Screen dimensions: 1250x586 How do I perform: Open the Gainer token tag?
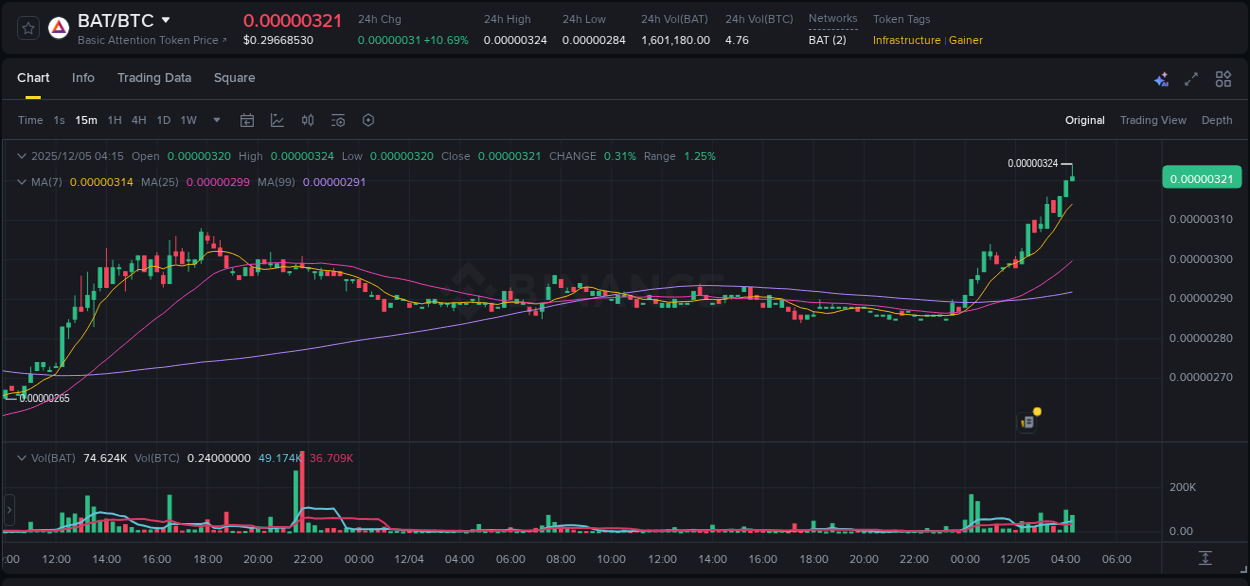(x=965, y=40)
